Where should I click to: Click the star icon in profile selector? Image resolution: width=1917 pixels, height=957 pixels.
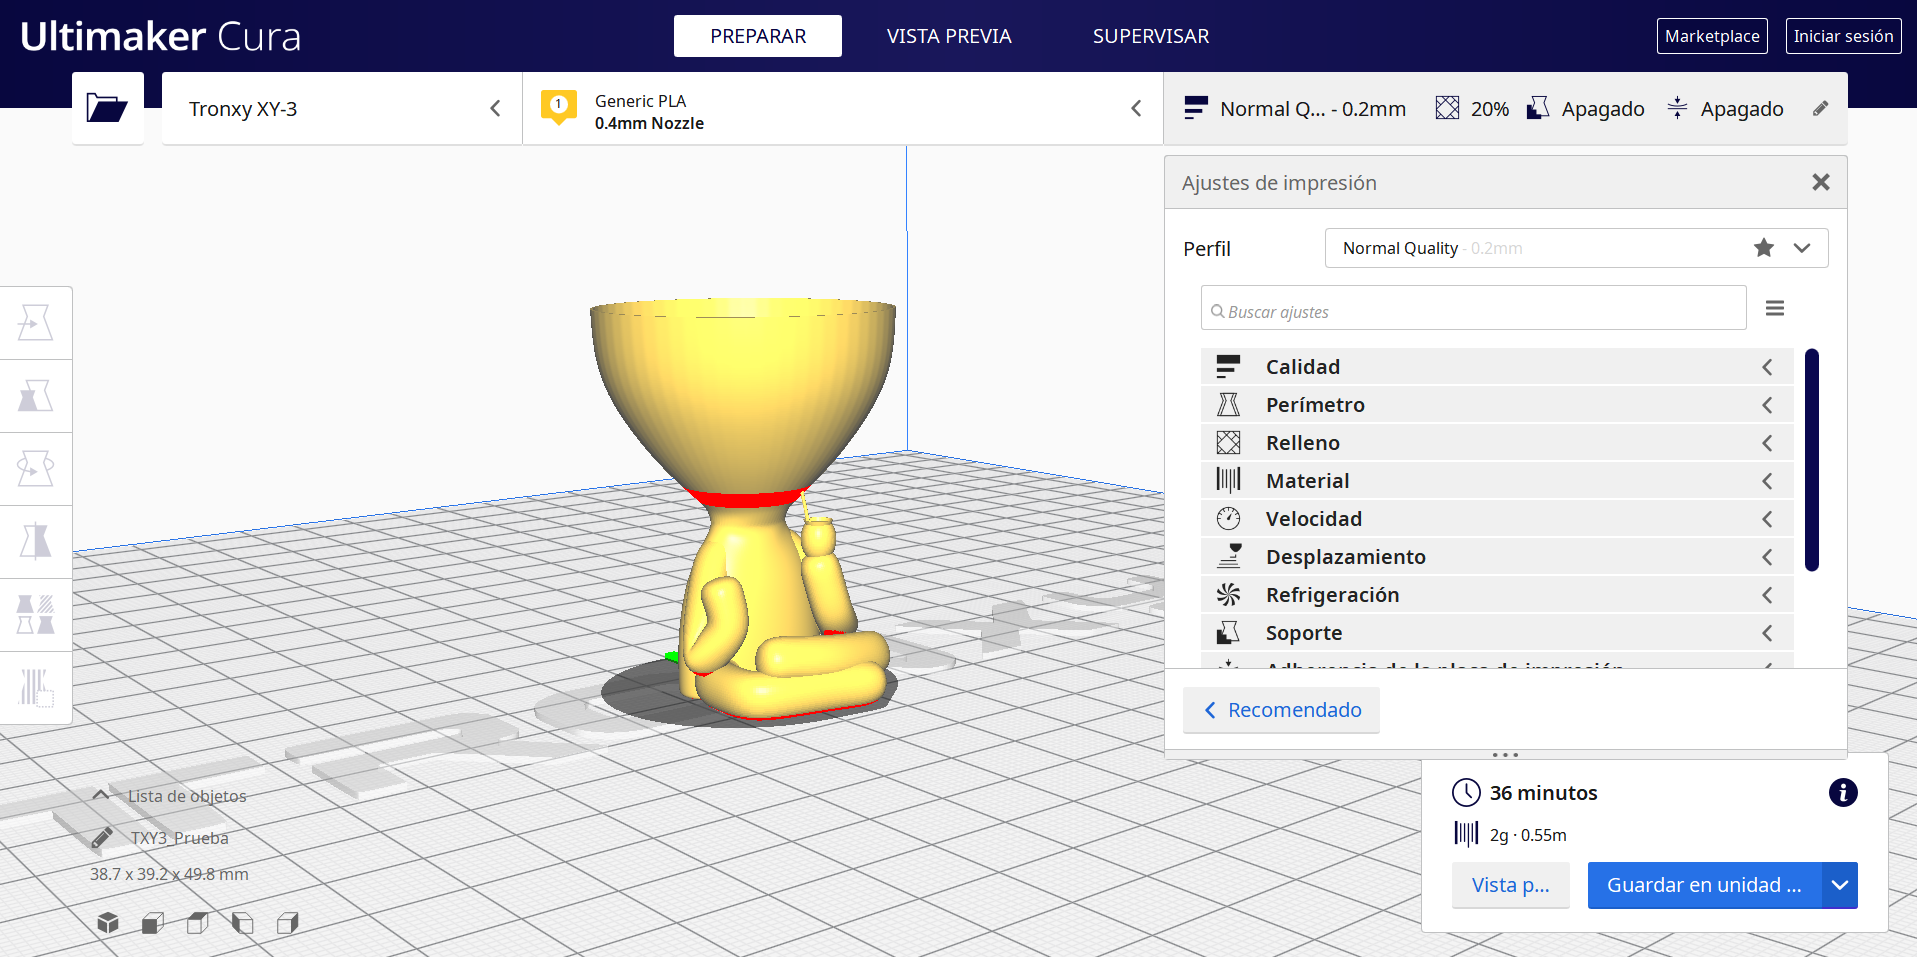tap(1764, 248)
